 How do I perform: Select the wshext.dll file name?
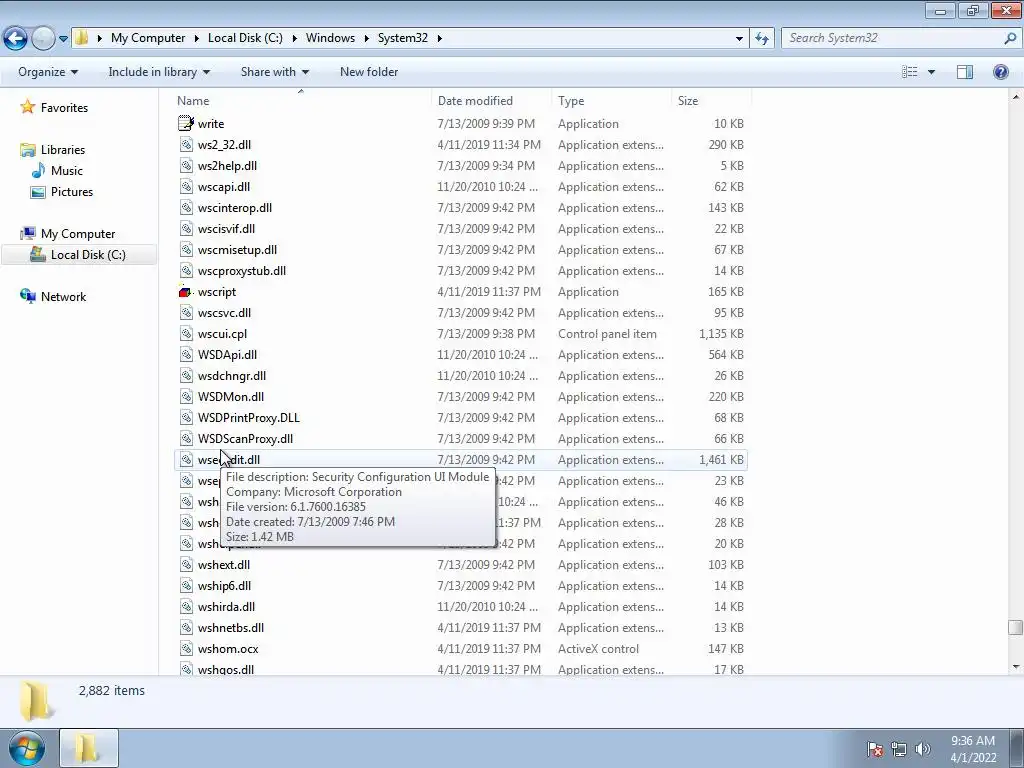coord(224,564)
